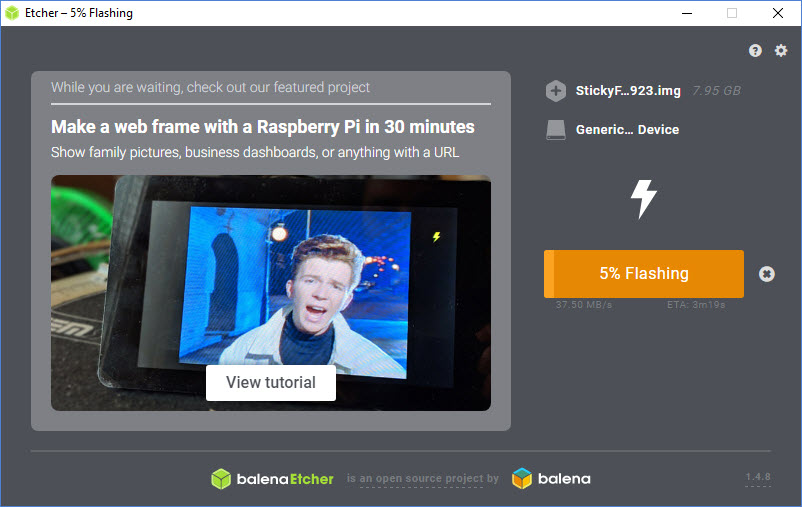
Task: Click the green balenaEtcher cube logo
Action: (x=221, y=479)
